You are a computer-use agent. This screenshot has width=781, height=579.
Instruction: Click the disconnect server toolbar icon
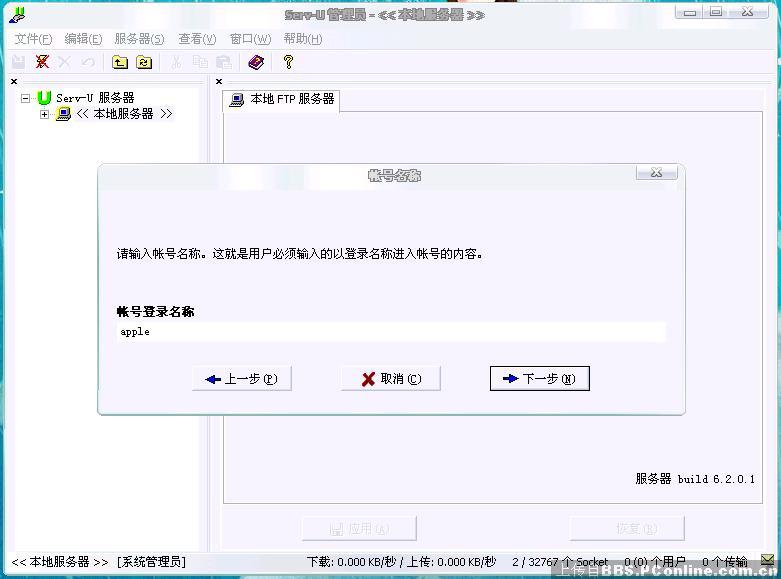[42, 62]
